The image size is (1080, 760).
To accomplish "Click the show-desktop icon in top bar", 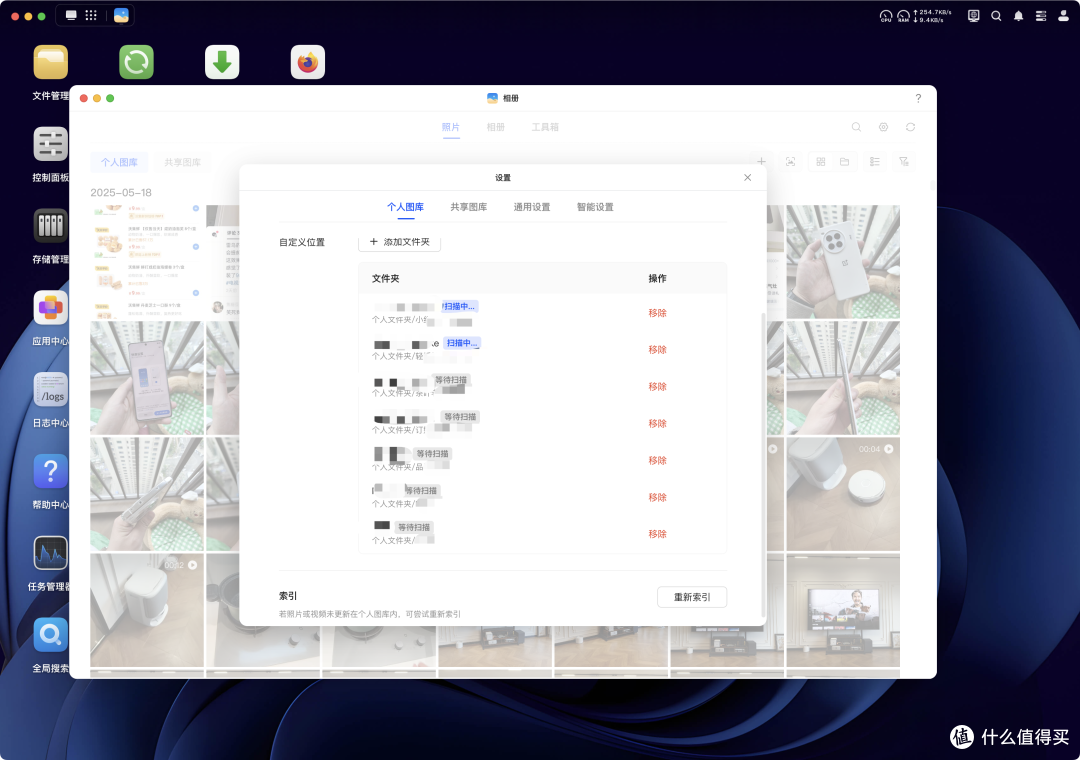I will pos(71,15).
